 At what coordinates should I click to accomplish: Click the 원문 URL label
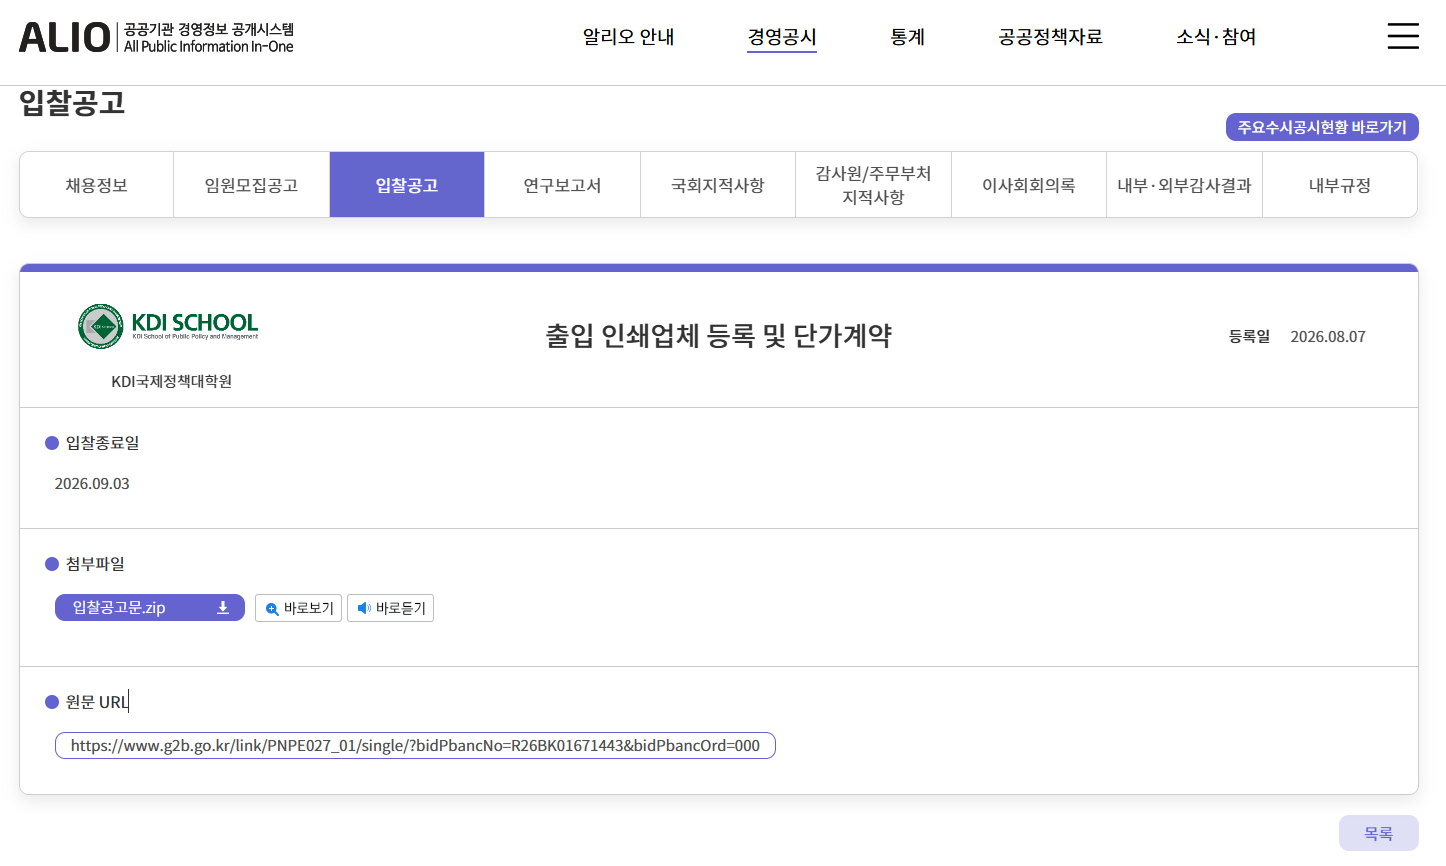click(97, 702)
